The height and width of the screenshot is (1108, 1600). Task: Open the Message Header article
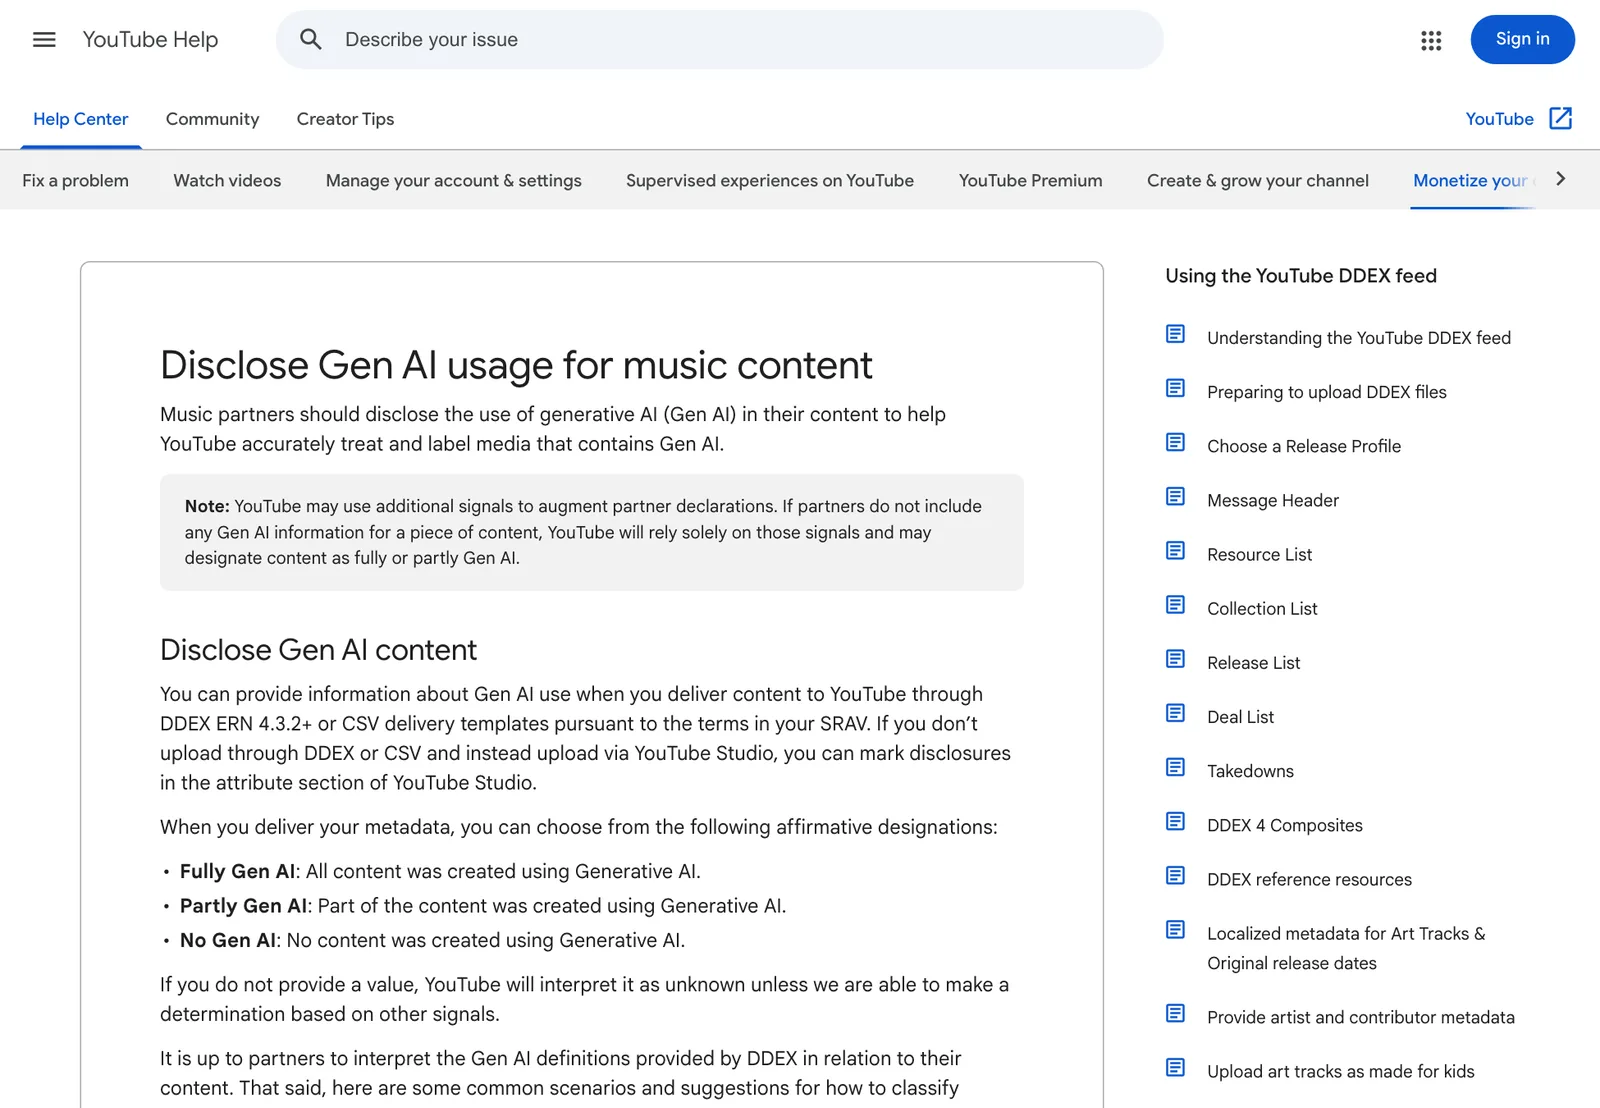click(1272, 500)
